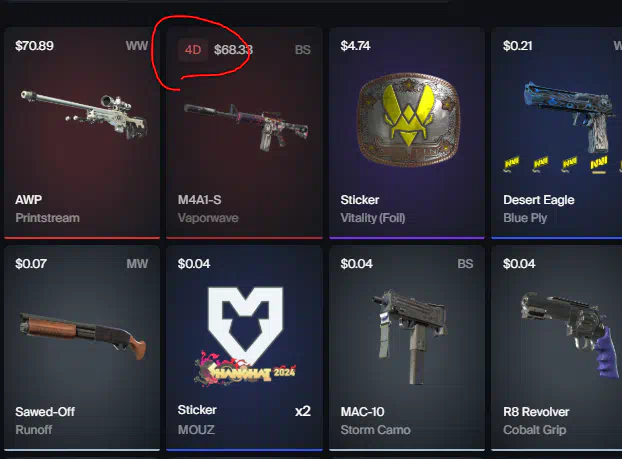Select the R8 Revolver Cobalt Grip image
This screenshot has width=622, height=459.
[570, 335]
